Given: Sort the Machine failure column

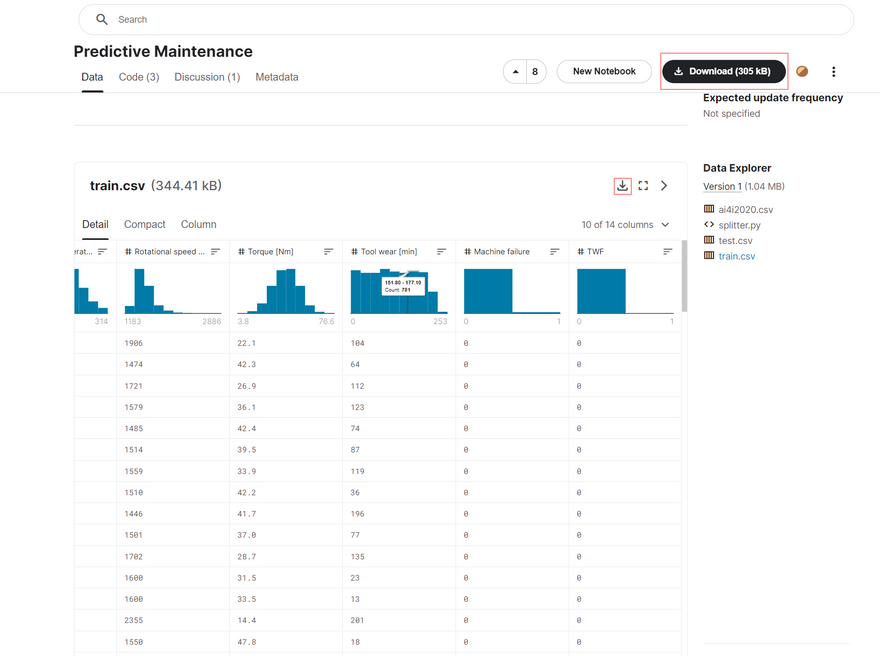Looking at the screenshot, I should (x=554, y=252).
